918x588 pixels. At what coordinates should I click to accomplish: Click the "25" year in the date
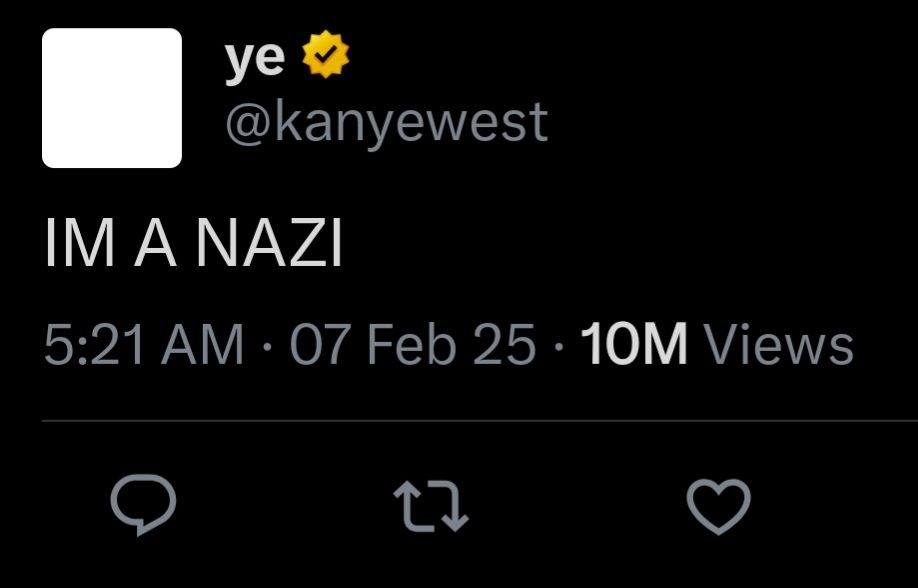click(x=506, y=345)
